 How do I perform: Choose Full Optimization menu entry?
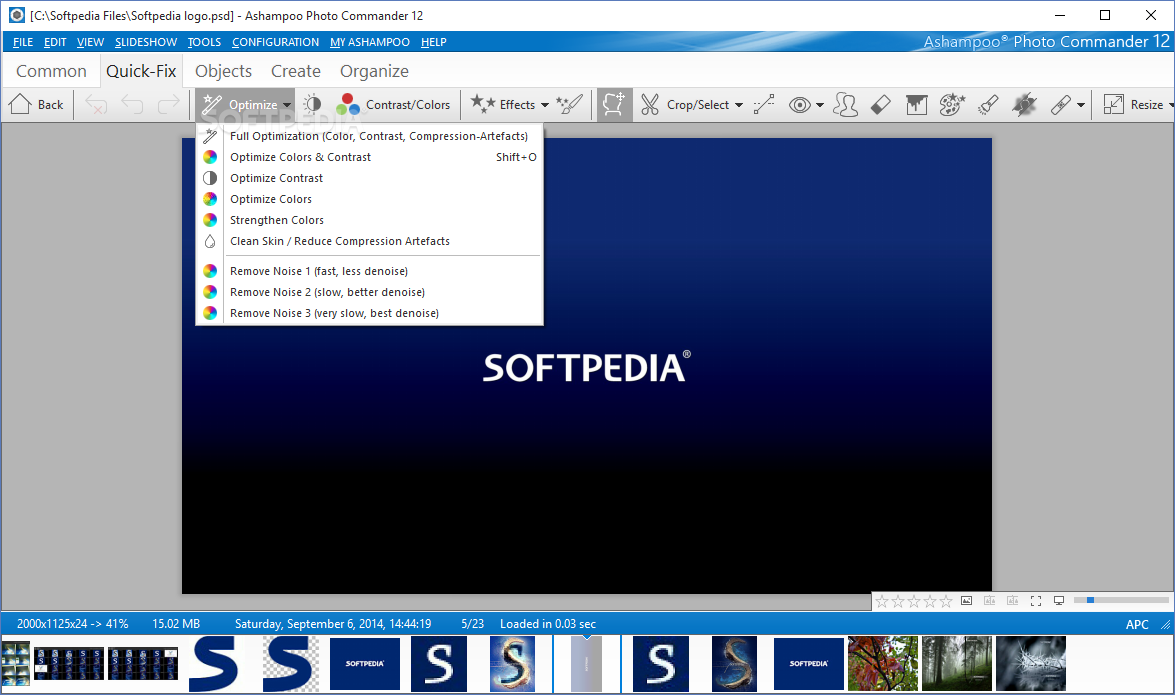[369, 136]
